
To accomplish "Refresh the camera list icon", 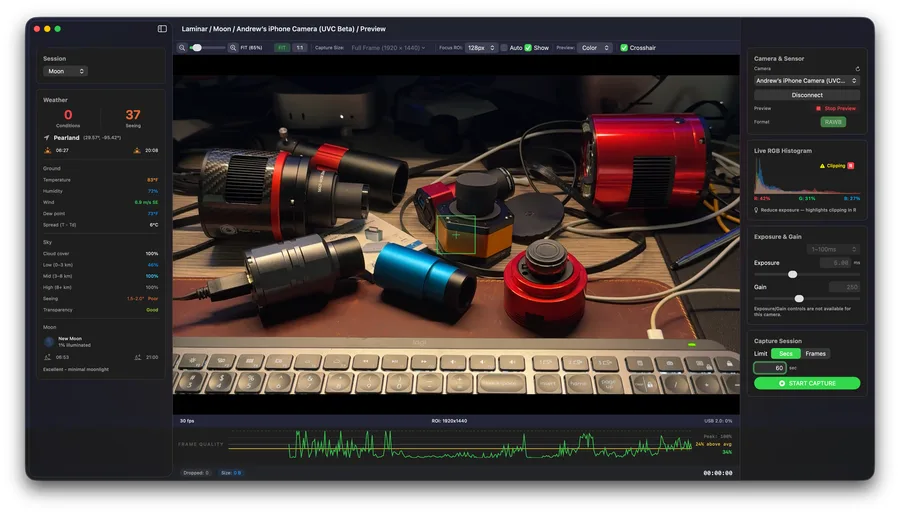I will click(858, 68).
